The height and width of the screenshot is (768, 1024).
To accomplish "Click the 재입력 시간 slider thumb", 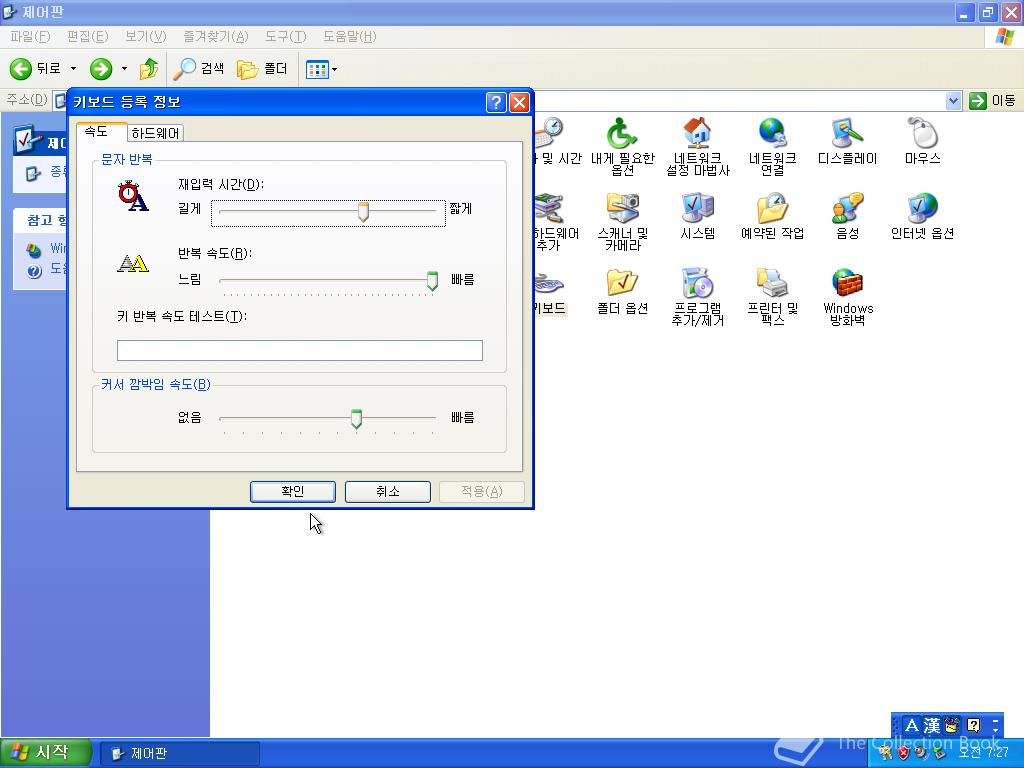I will 363,212.
